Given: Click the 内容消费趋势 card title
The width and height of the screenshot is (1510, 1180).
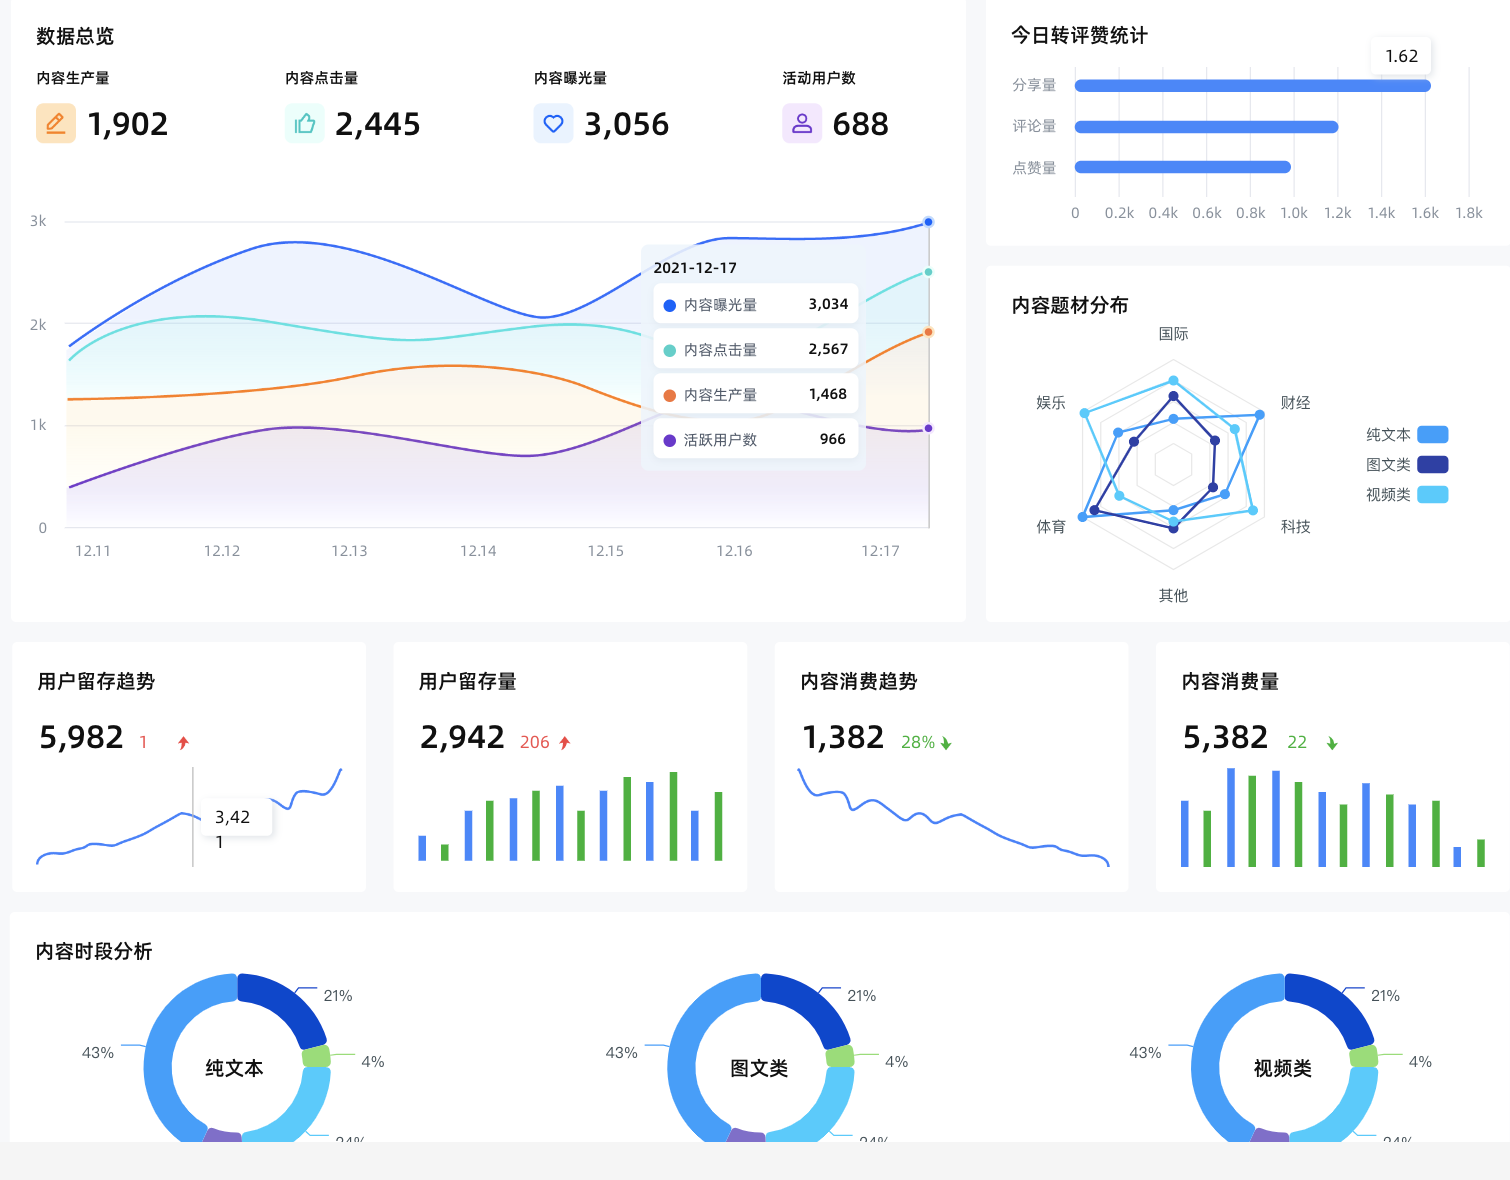Looking at the screenshot, I should (x=859, y=681).
